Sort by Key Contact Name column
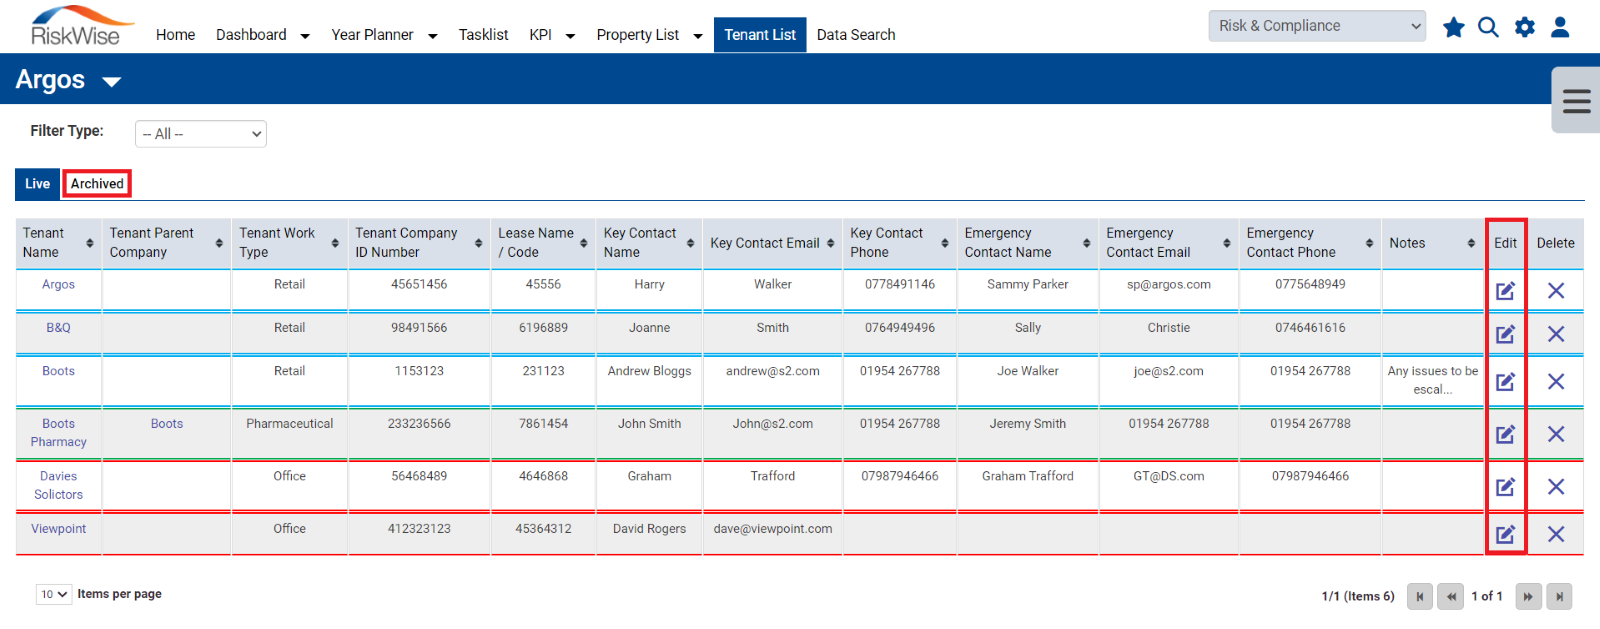1600x629 pixels. pyautogui.click(x=690, y=243)
